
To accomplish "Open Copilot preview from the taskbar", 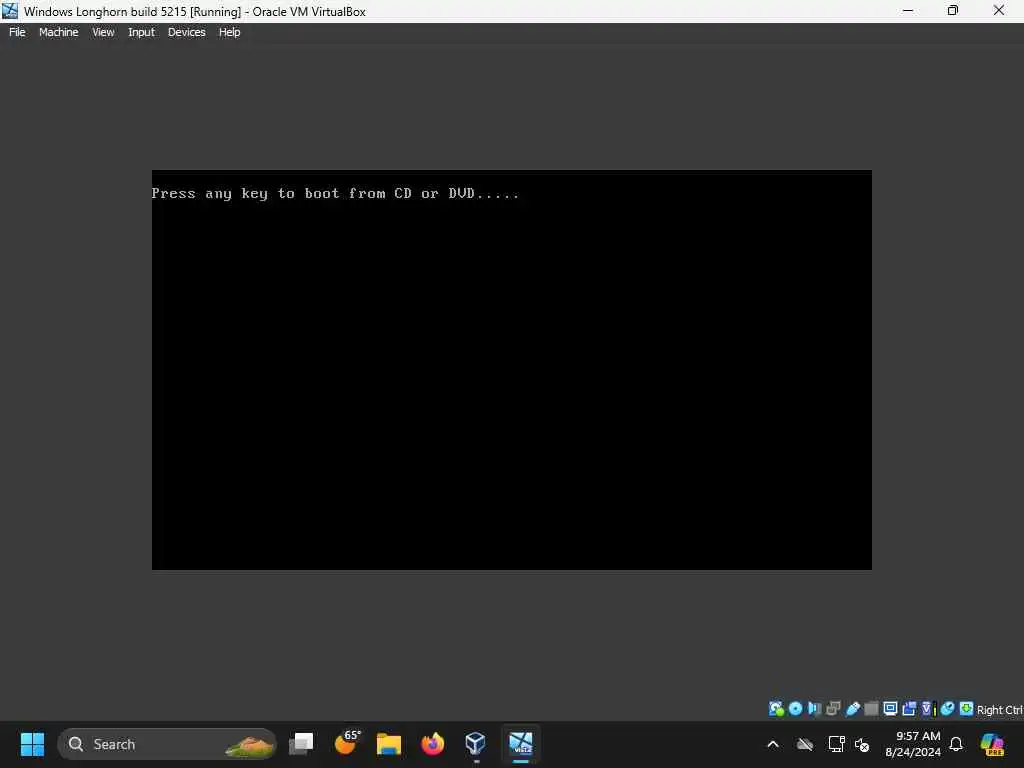I will pyautogui.click(x=992, y=744).
